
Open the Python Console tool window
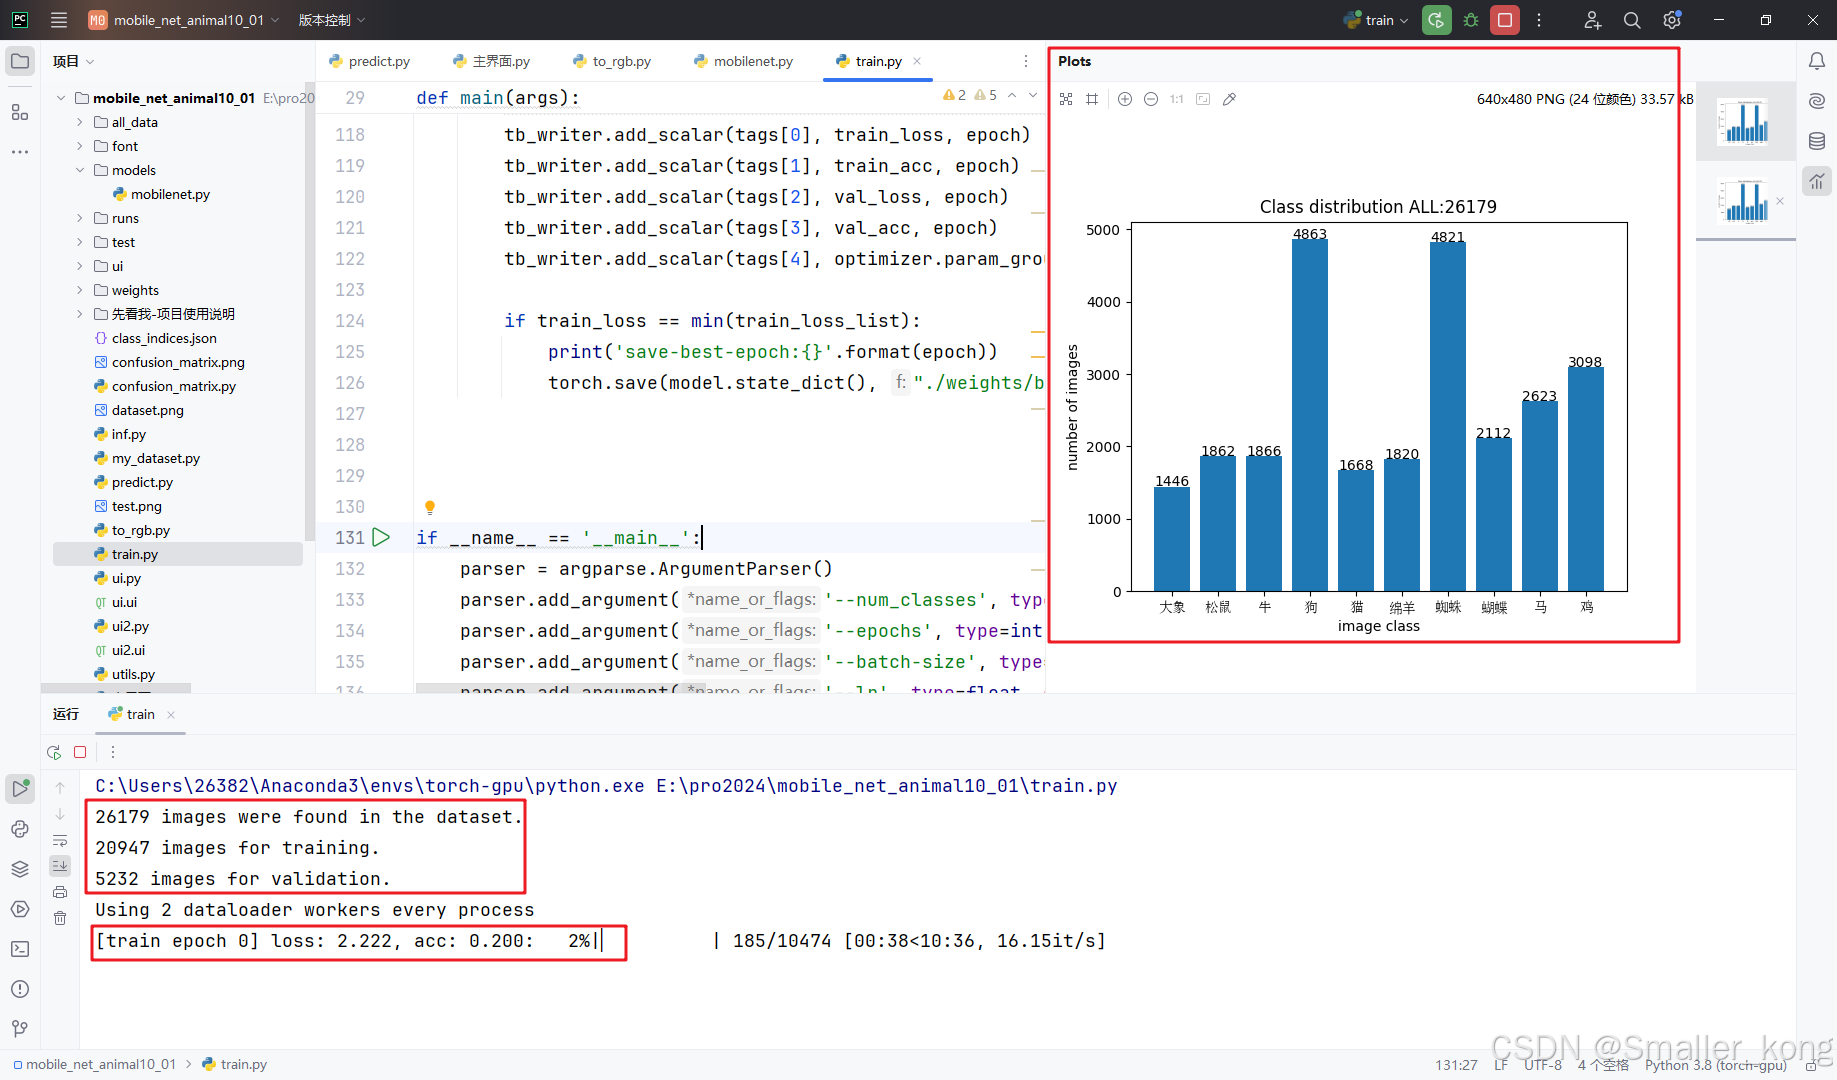pos(20,829)
